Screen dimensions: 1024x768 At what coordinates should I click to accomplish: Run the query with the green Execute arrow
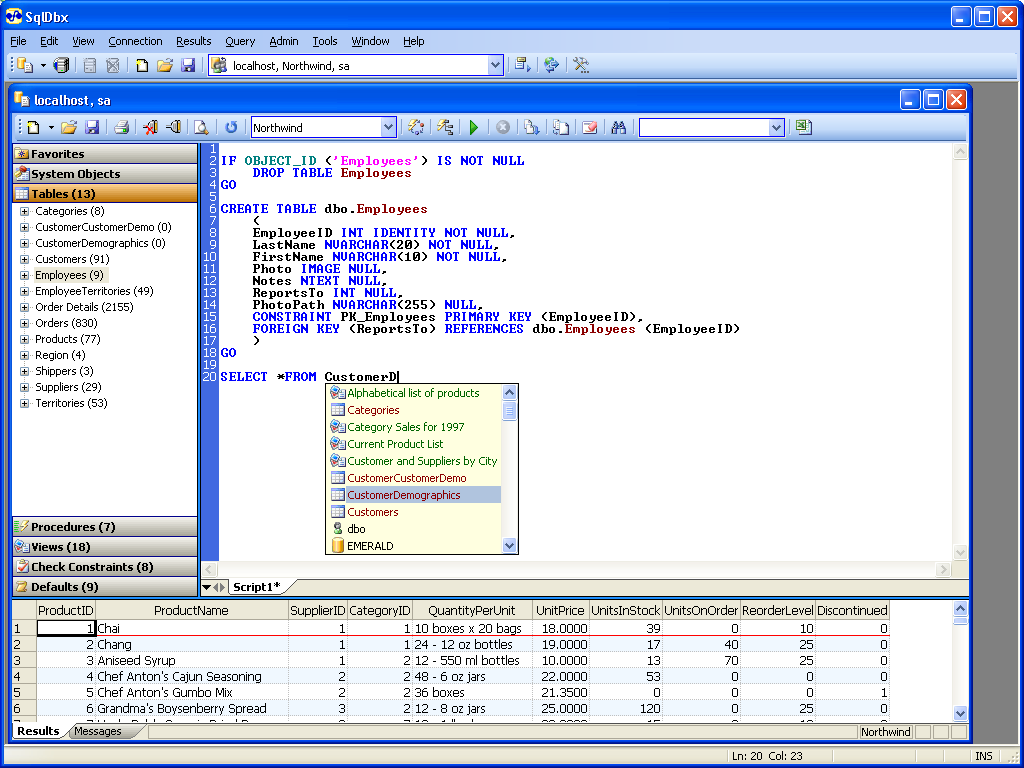474,127
